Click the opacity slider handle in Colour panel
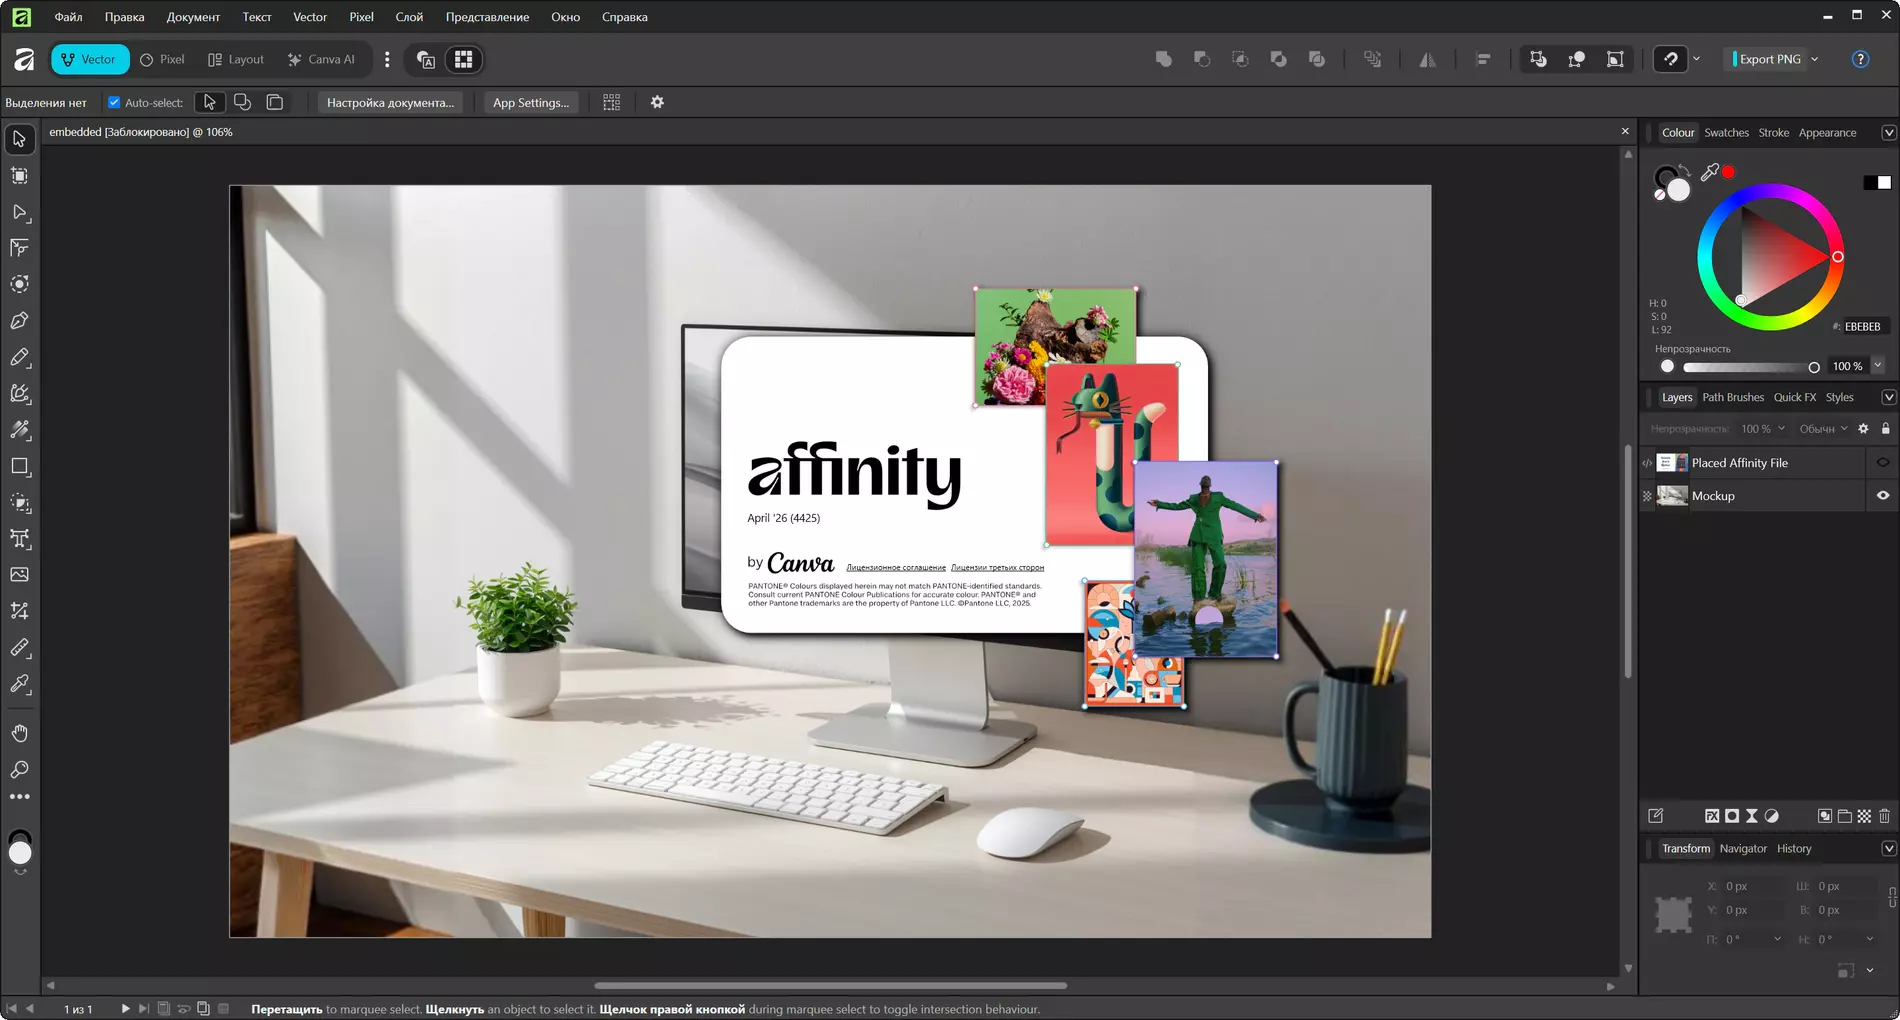The width and height of the screenshot is (1900, 1020). pyautogui.click(x=1814, y=367)
